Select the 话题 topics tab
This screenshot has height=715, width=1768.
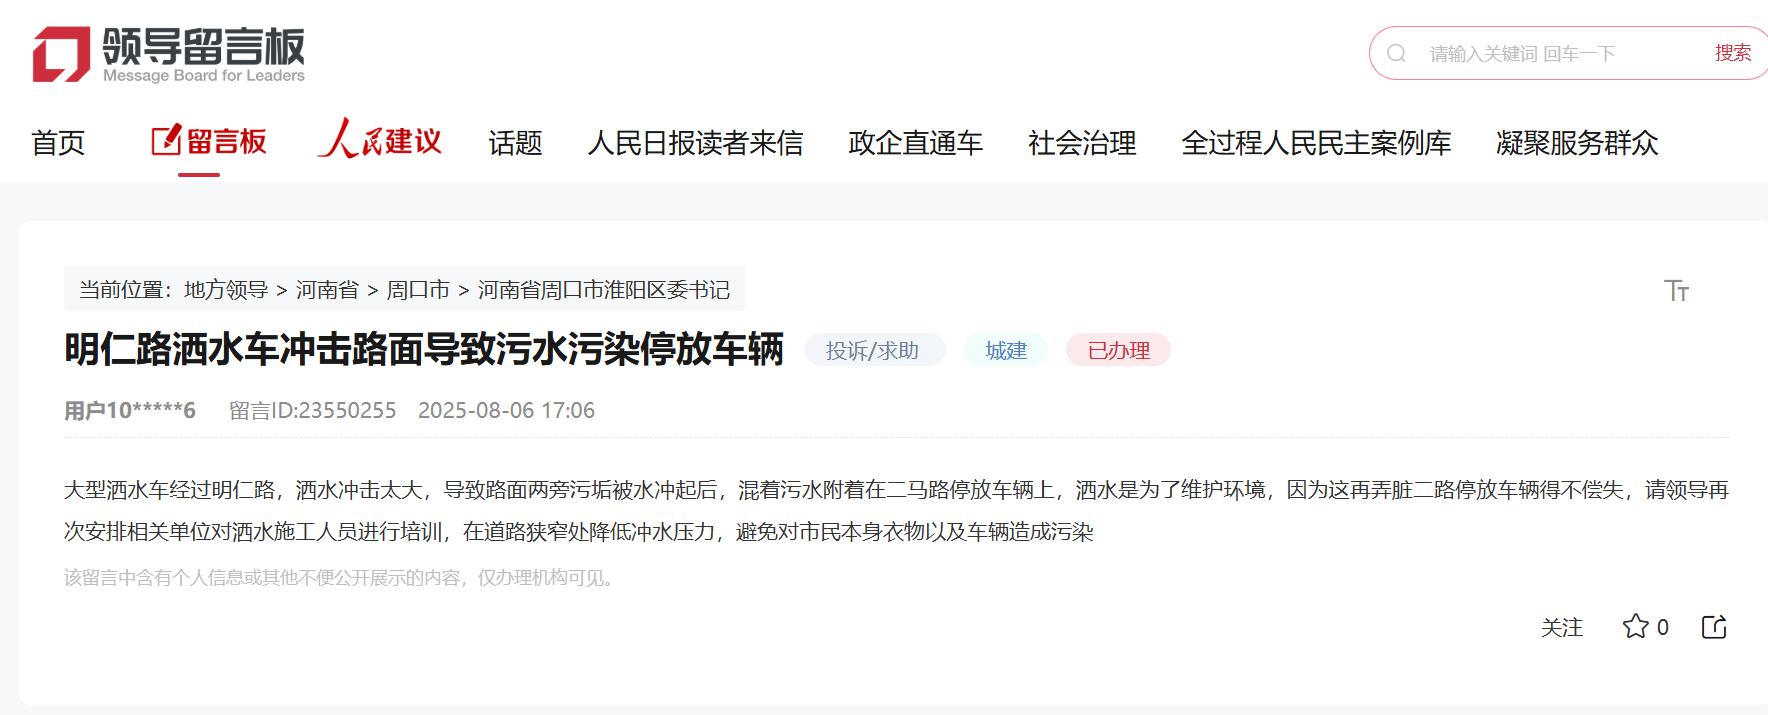tap(515, 143)
